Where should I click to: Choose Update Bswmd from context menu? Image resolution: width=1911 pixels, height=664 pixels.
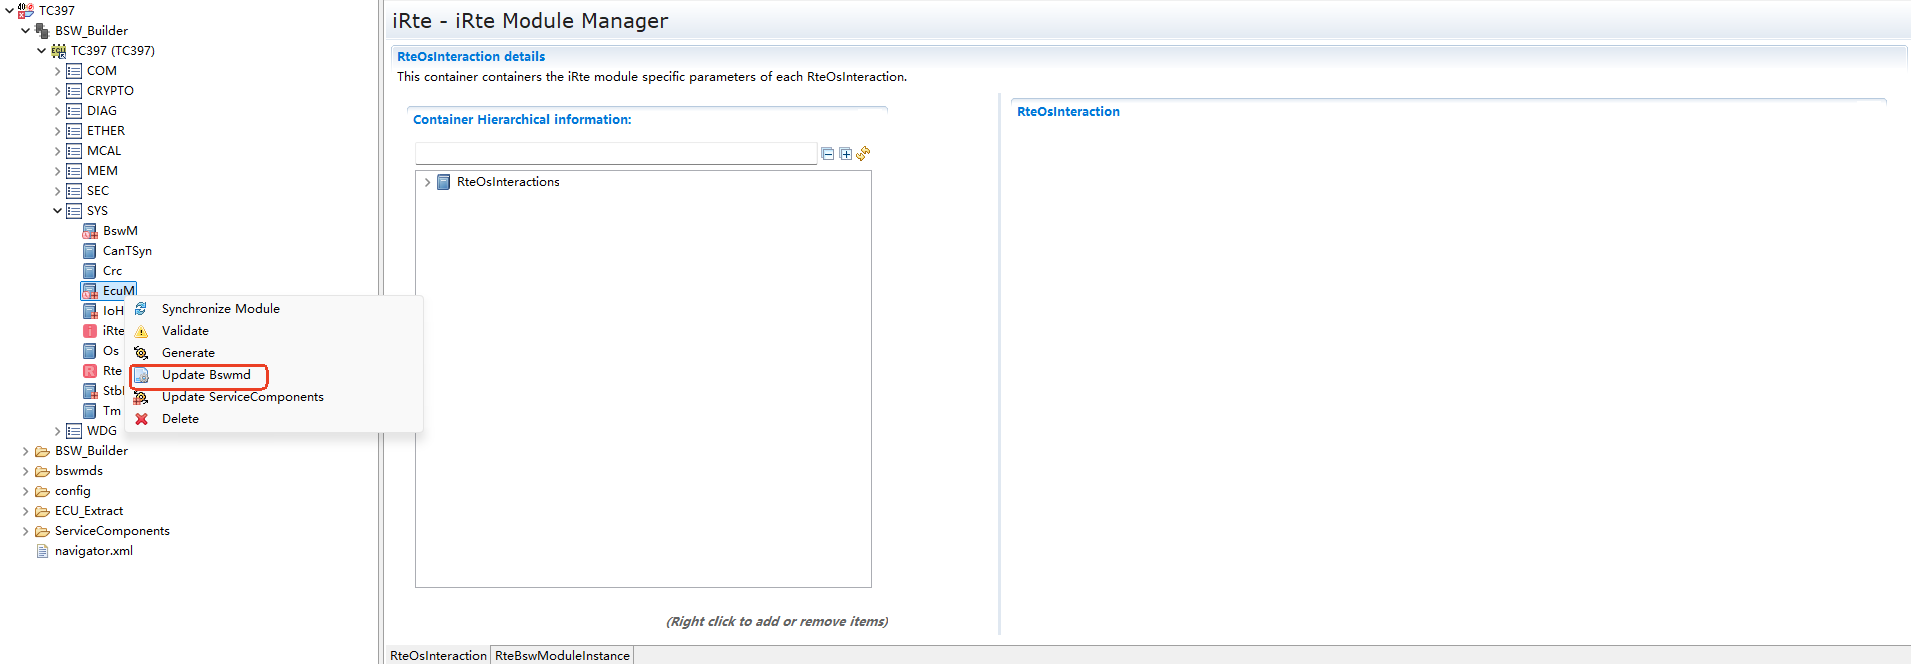[x=206, y=375]
